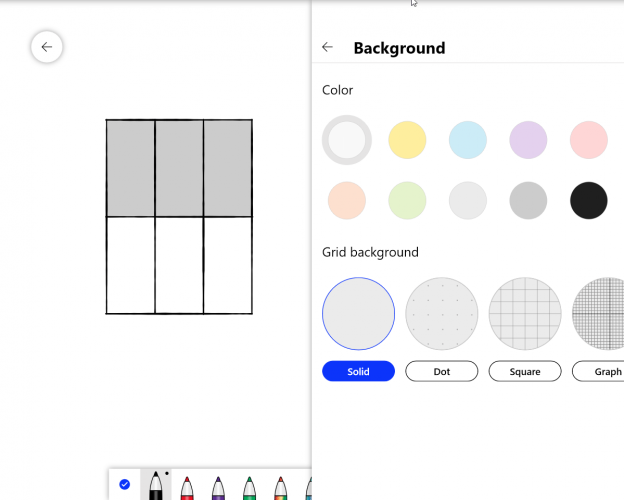Click the back arrow on the canvas
The width and height of the screenshot is (624, 500).
(47, 47)
